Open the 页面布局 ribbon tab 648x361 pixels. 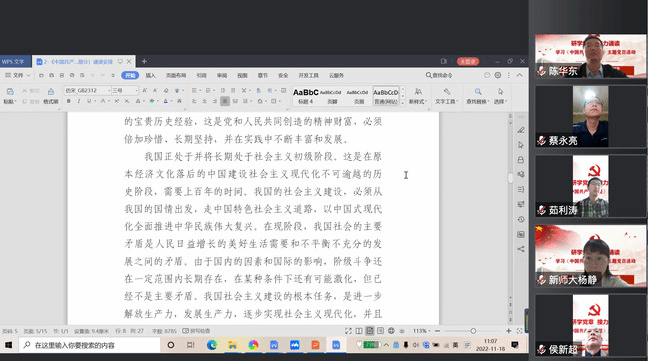click(176, 76)
